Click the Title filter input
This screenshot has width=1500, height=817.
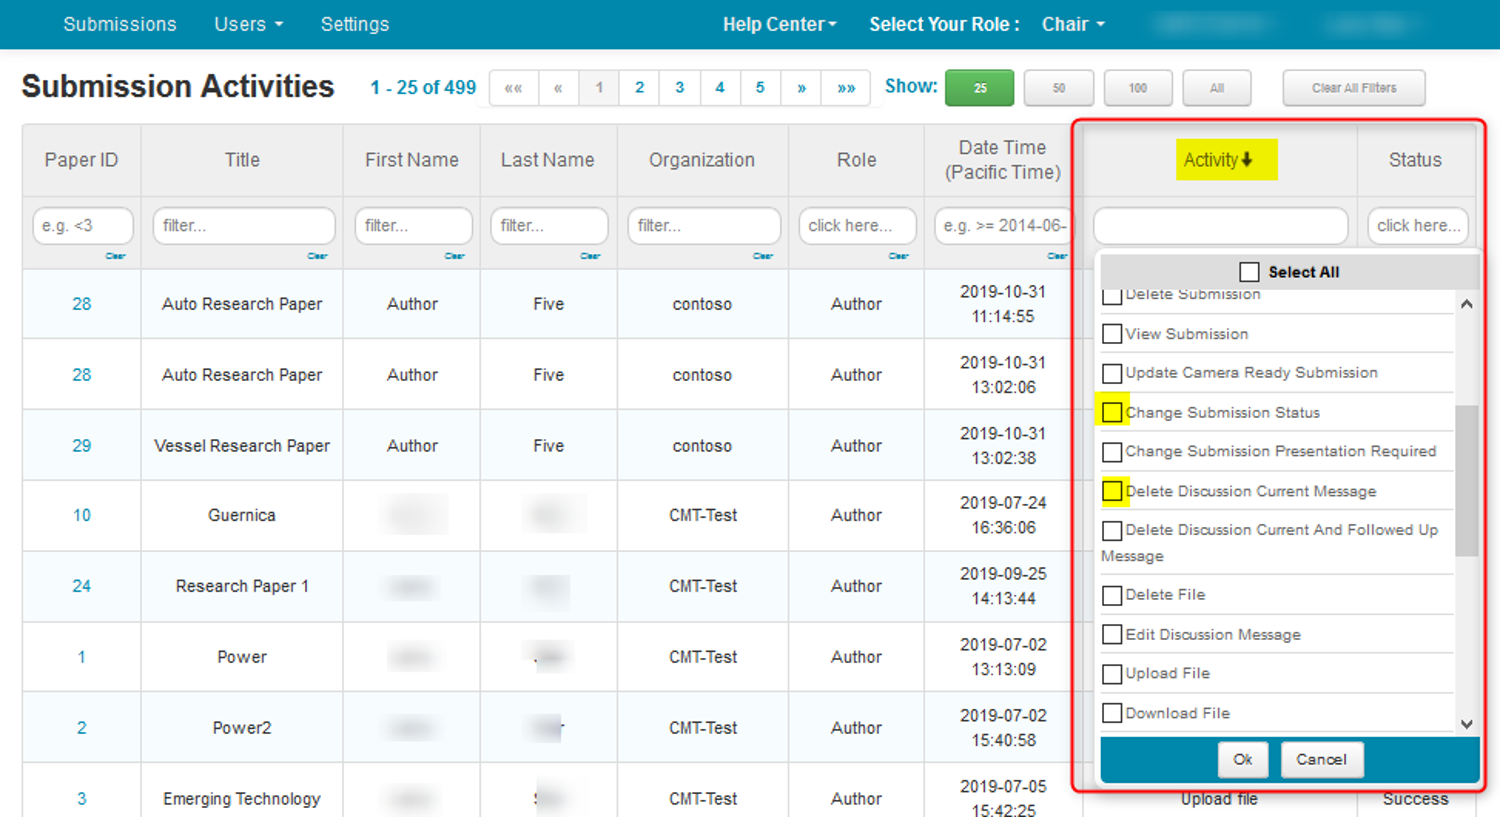pyautogui.click(x=243, y=226)
